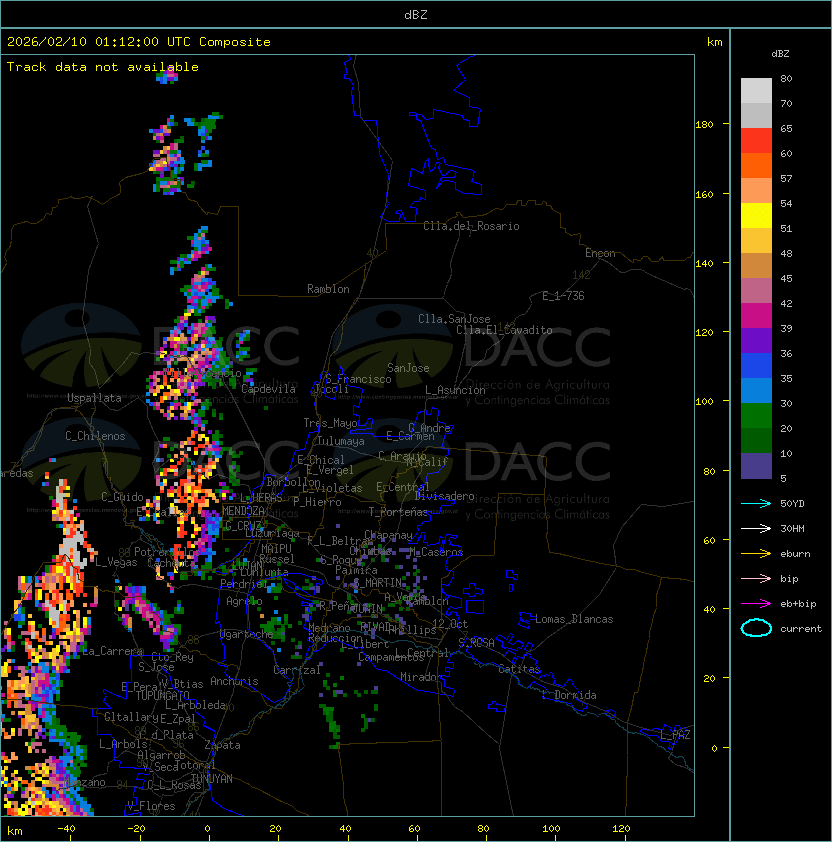832x842 pixels.
Task: Select the light gray 70–80 dBZ swatch
Action: tap(756, 90)
